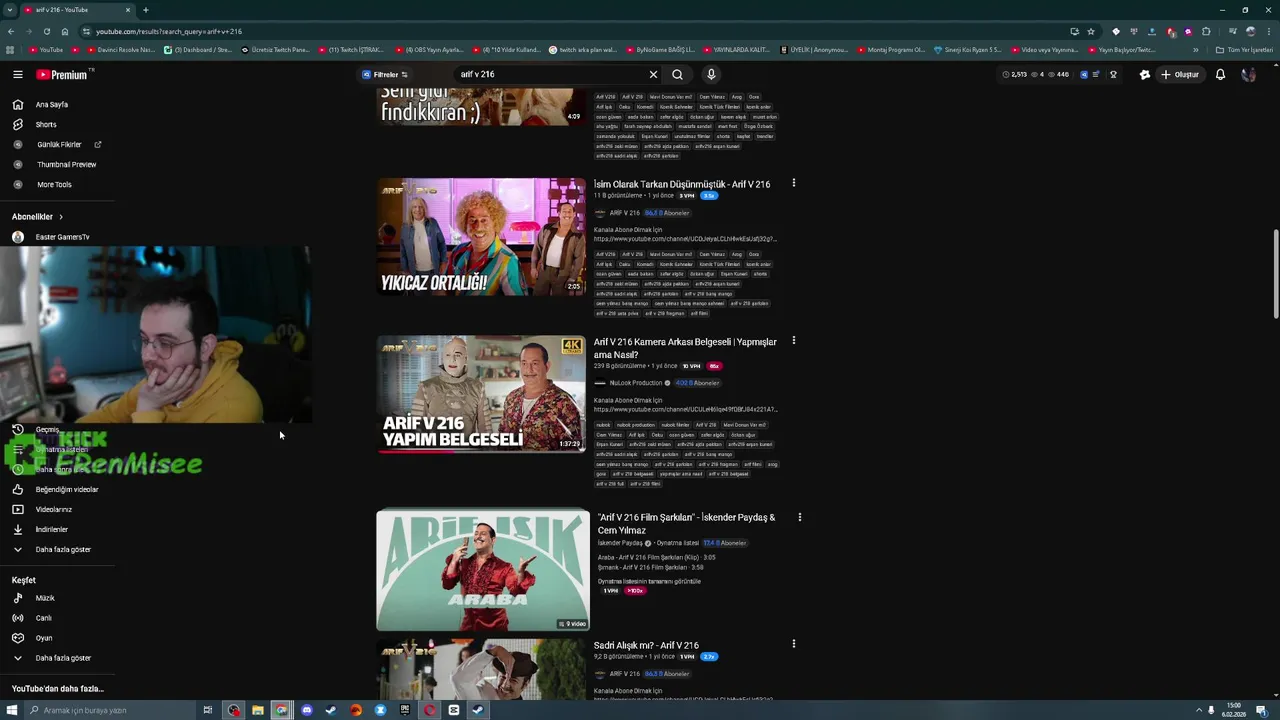This screenshot has width=1280, height=720.
Task: Click the blue search extension icon near Oluştur
Action: pos(1084,74)
